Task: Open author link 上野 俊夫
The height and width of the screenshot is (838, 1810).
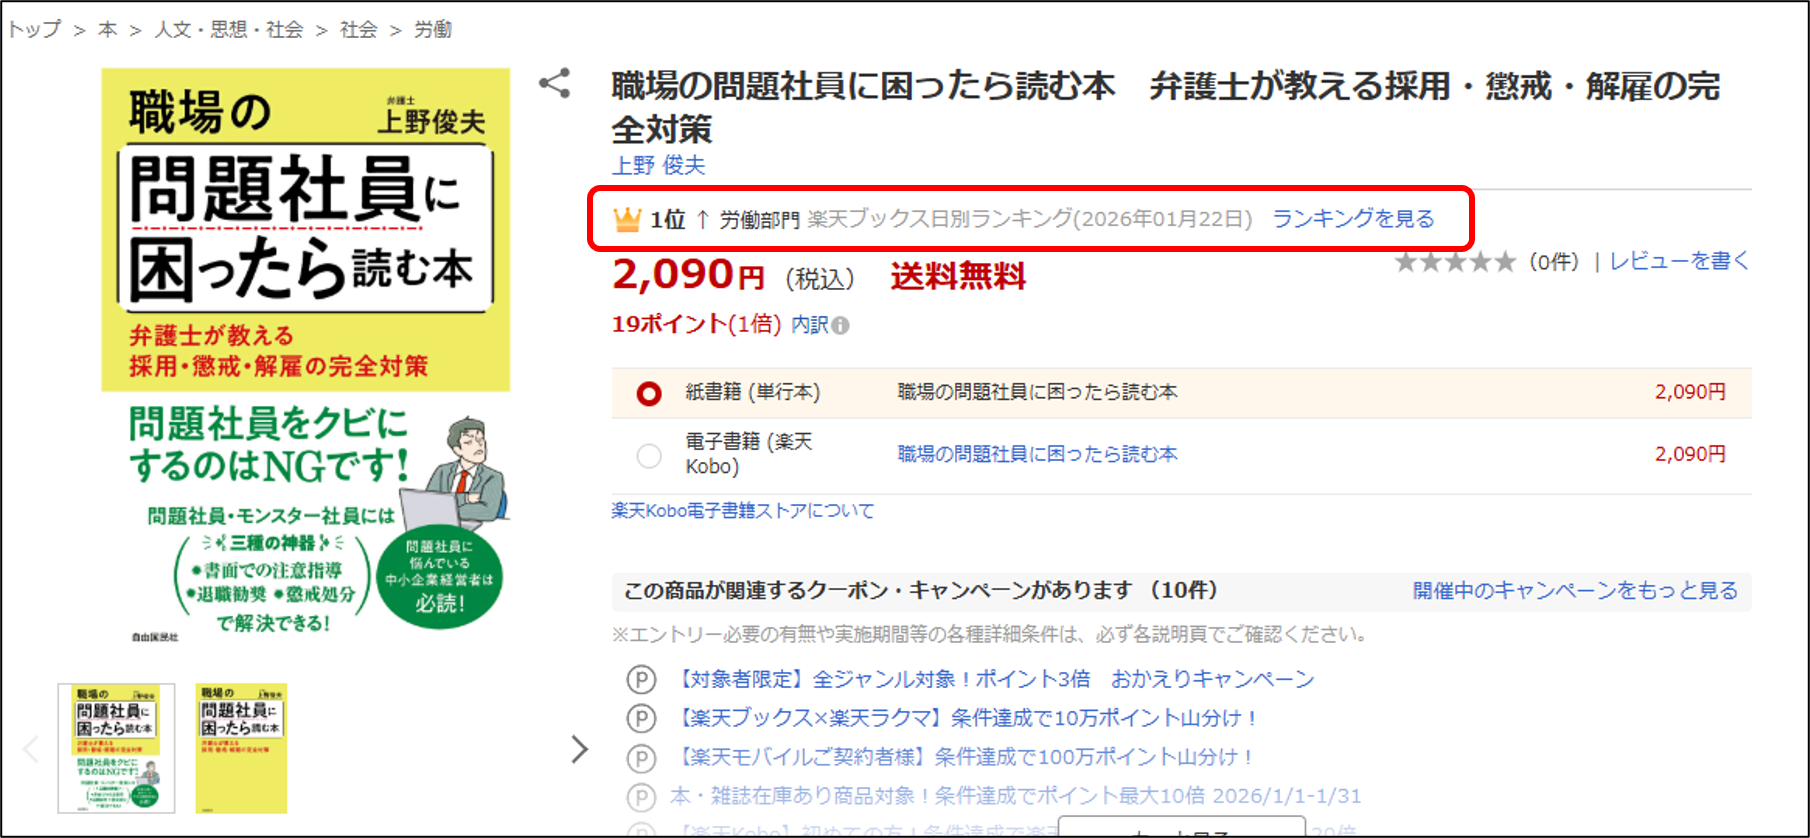Action: tap(658, 165)
